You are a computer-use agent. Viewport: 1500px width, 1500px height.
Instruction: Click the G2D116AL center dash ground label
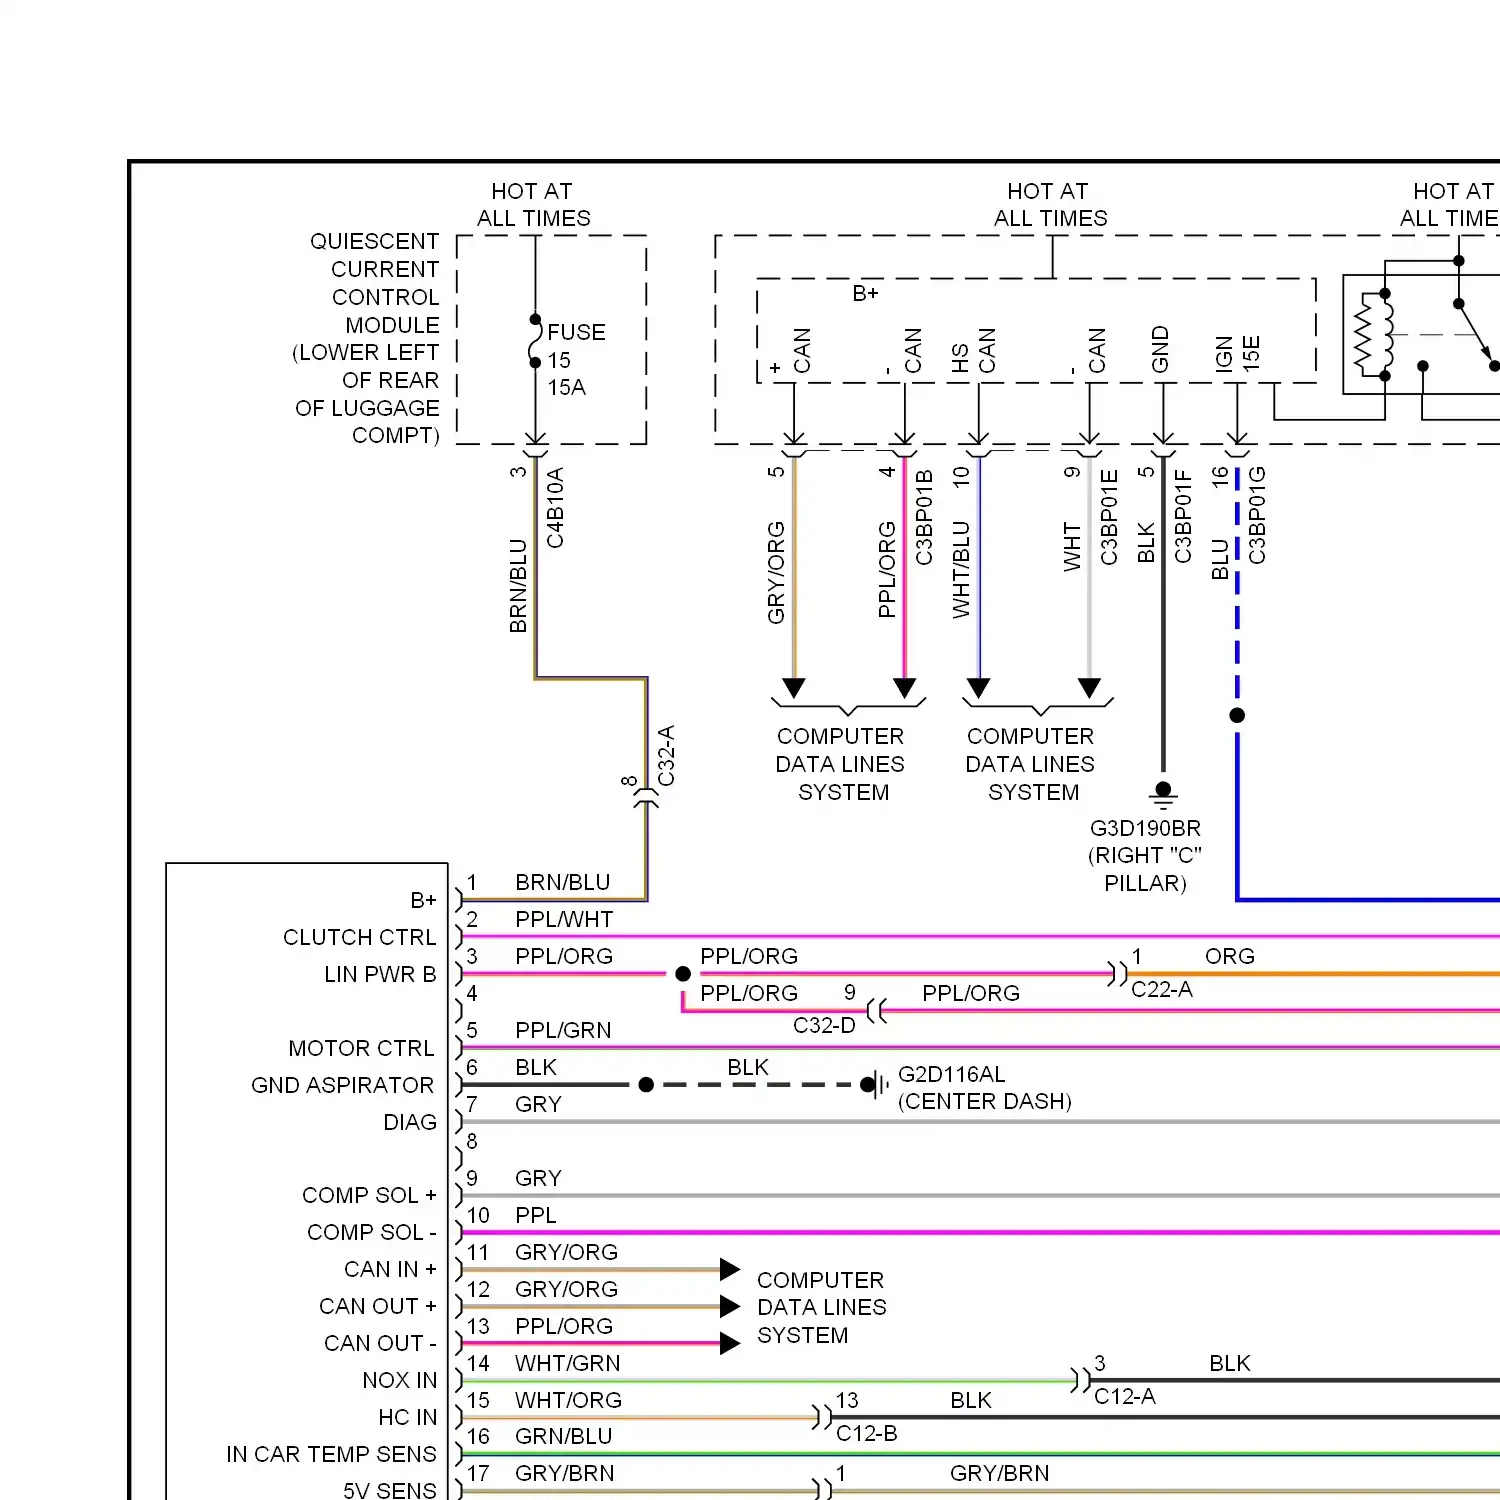pos(985,1088)
